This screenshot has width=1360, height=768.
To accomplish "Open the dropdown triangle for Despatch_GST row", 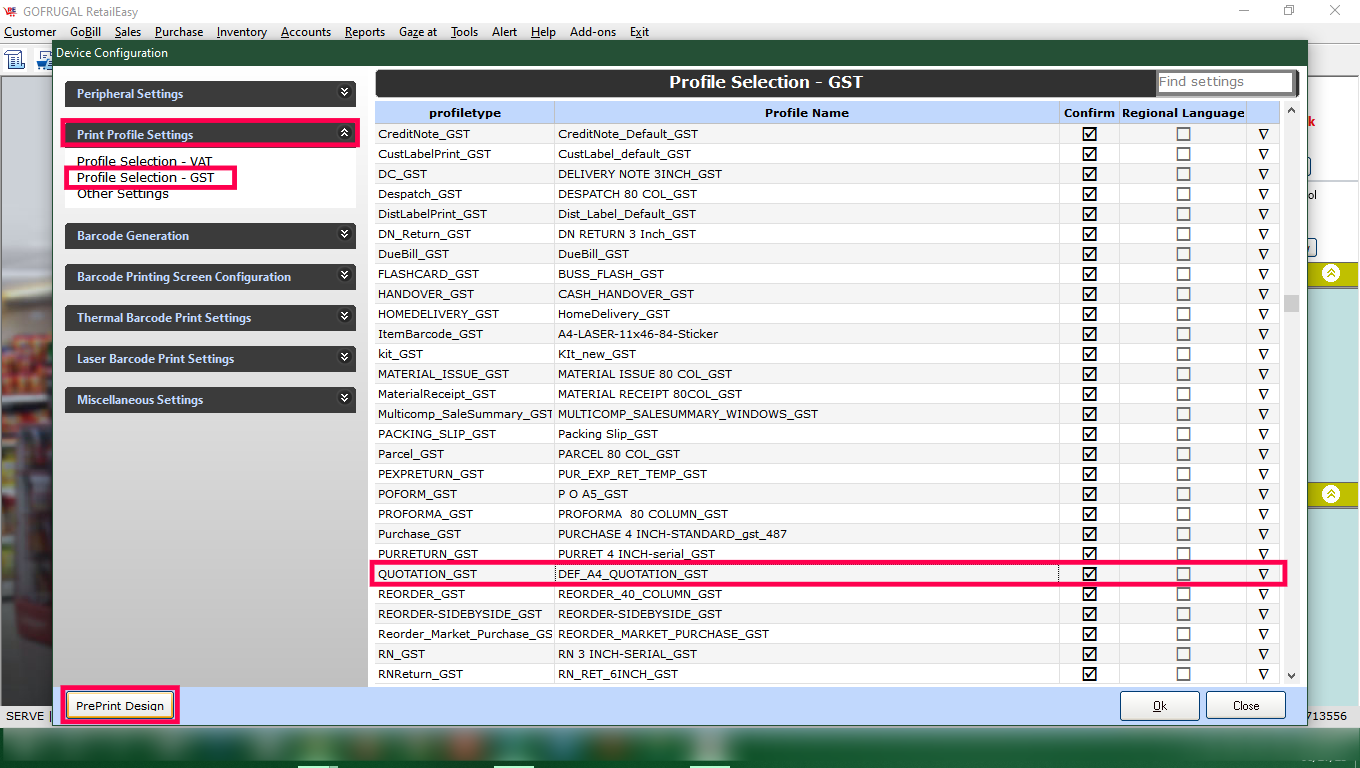I will point(1263,194).
